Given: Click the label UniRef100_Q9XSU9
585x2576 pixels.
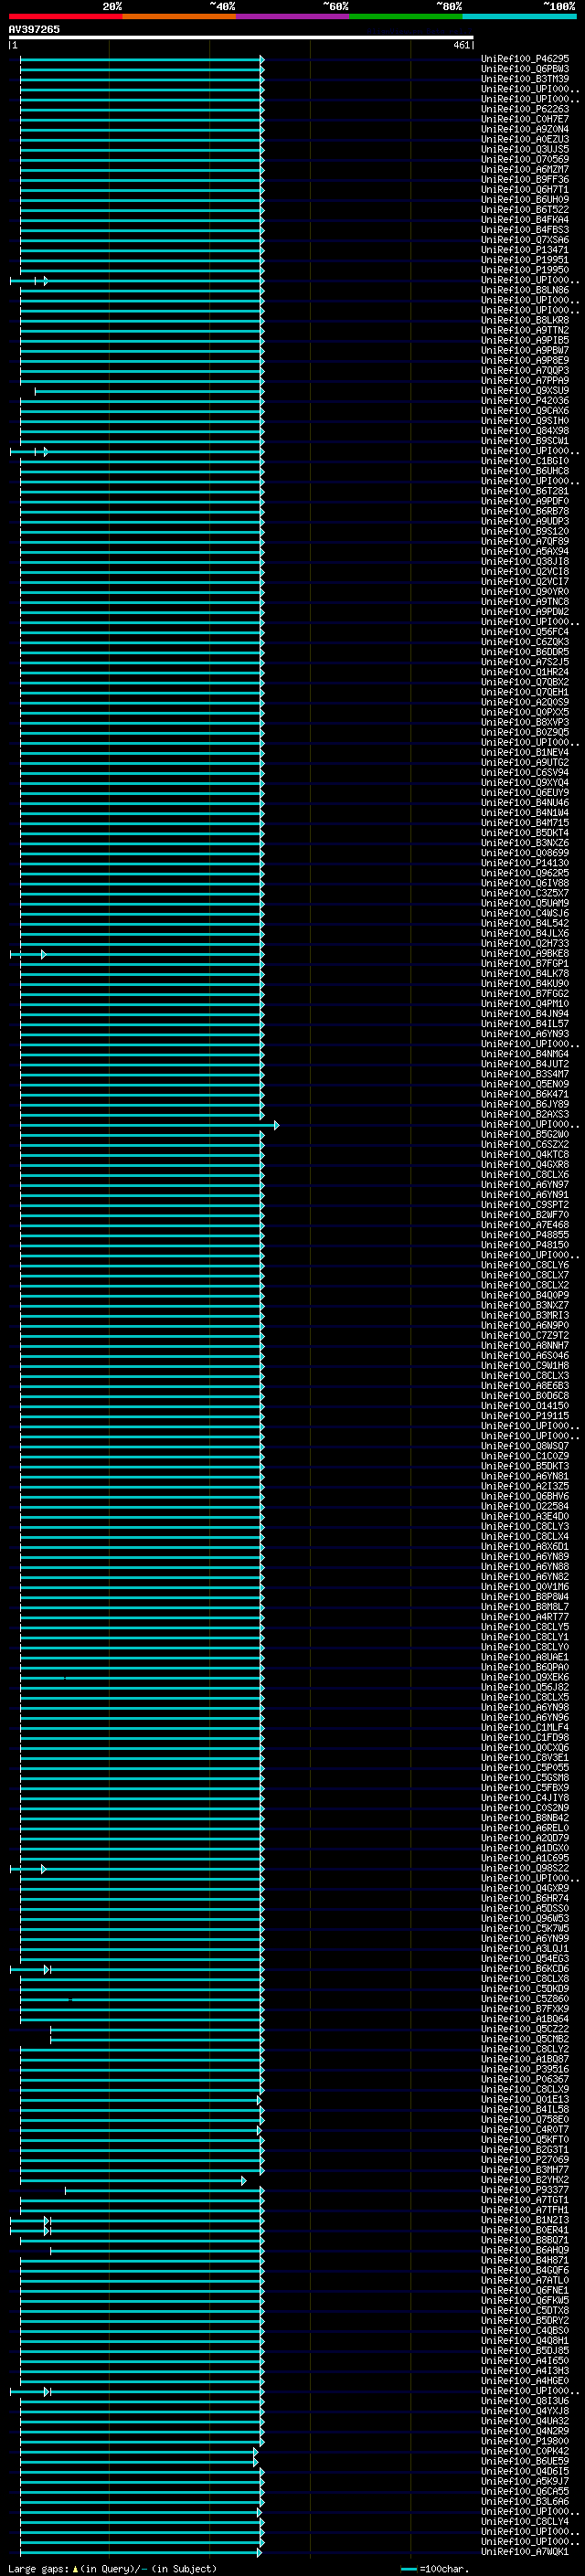Looking at the screenshot, I should click(525, 391).
